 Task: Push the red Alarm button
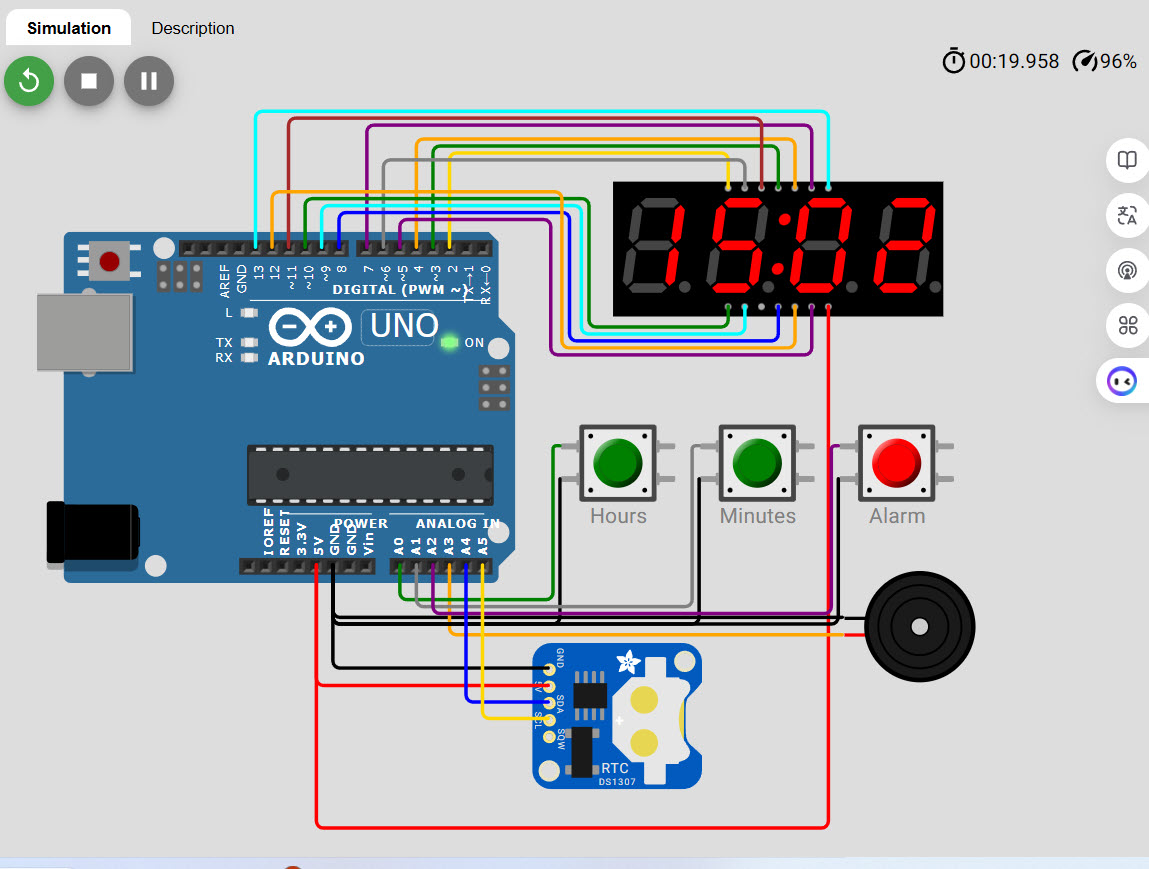pyautogui.click(x=896, y=463)
